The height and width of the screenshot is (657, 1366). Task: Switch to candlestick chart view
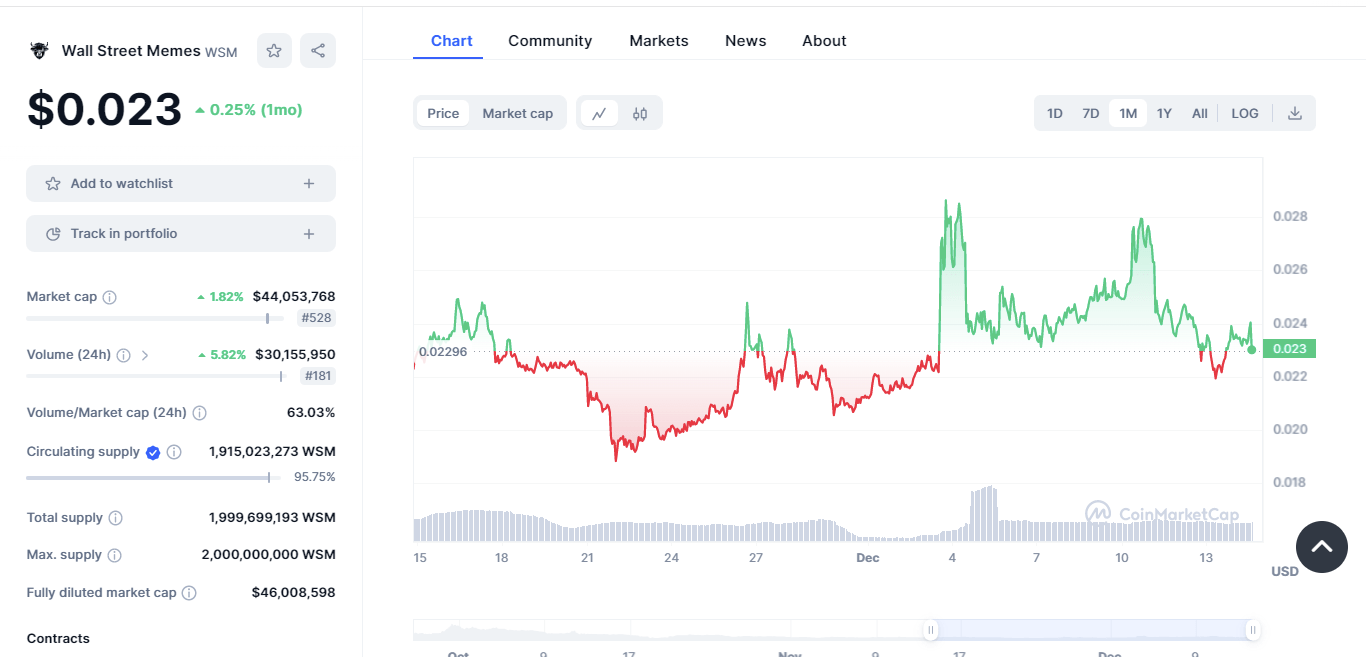(640, 113)
